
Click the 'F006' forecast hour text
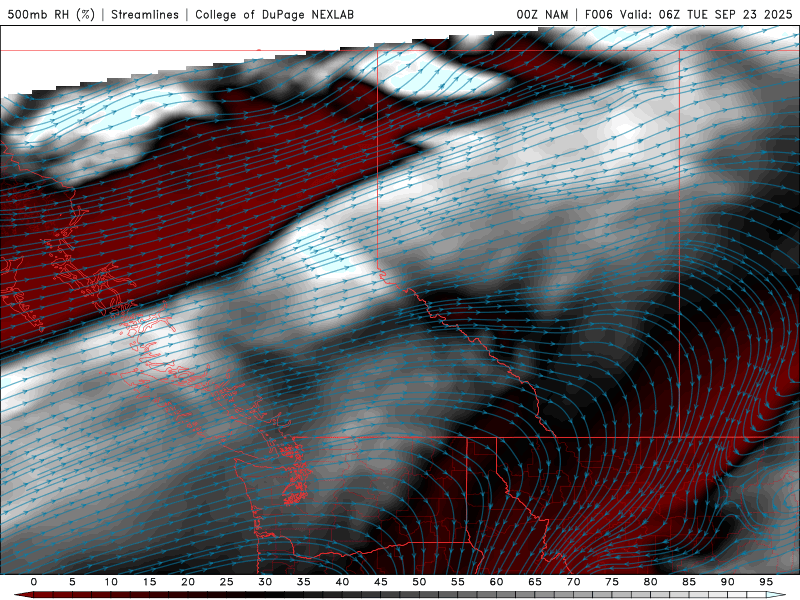[598, 14]
